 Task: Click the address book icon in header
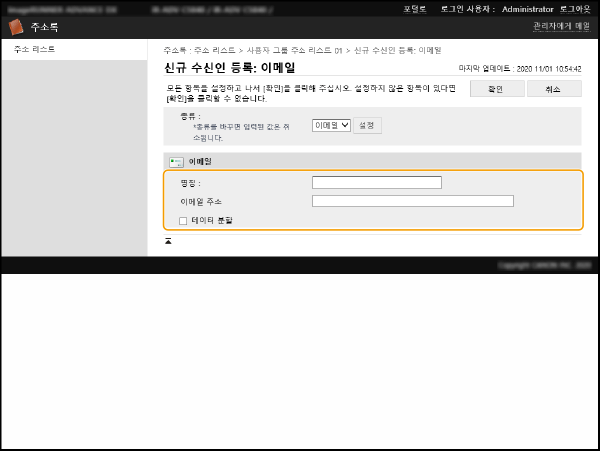coord(17,28)
